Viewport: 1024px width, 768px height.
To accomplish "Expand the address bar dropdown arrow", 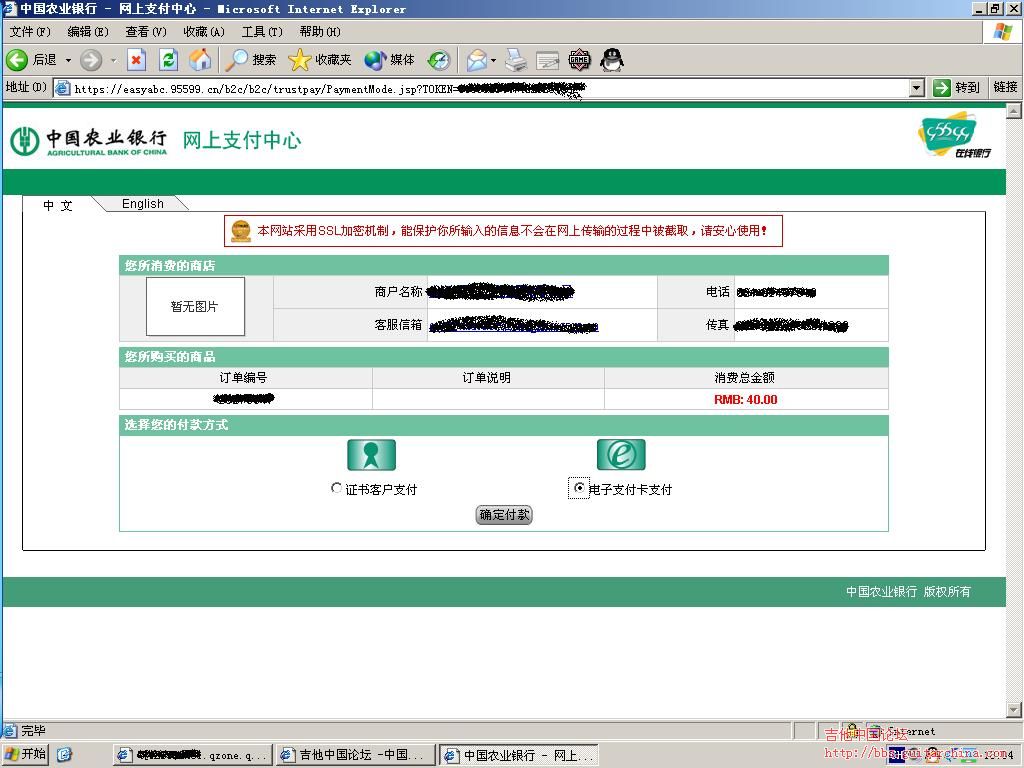I will tap(916, 88).
